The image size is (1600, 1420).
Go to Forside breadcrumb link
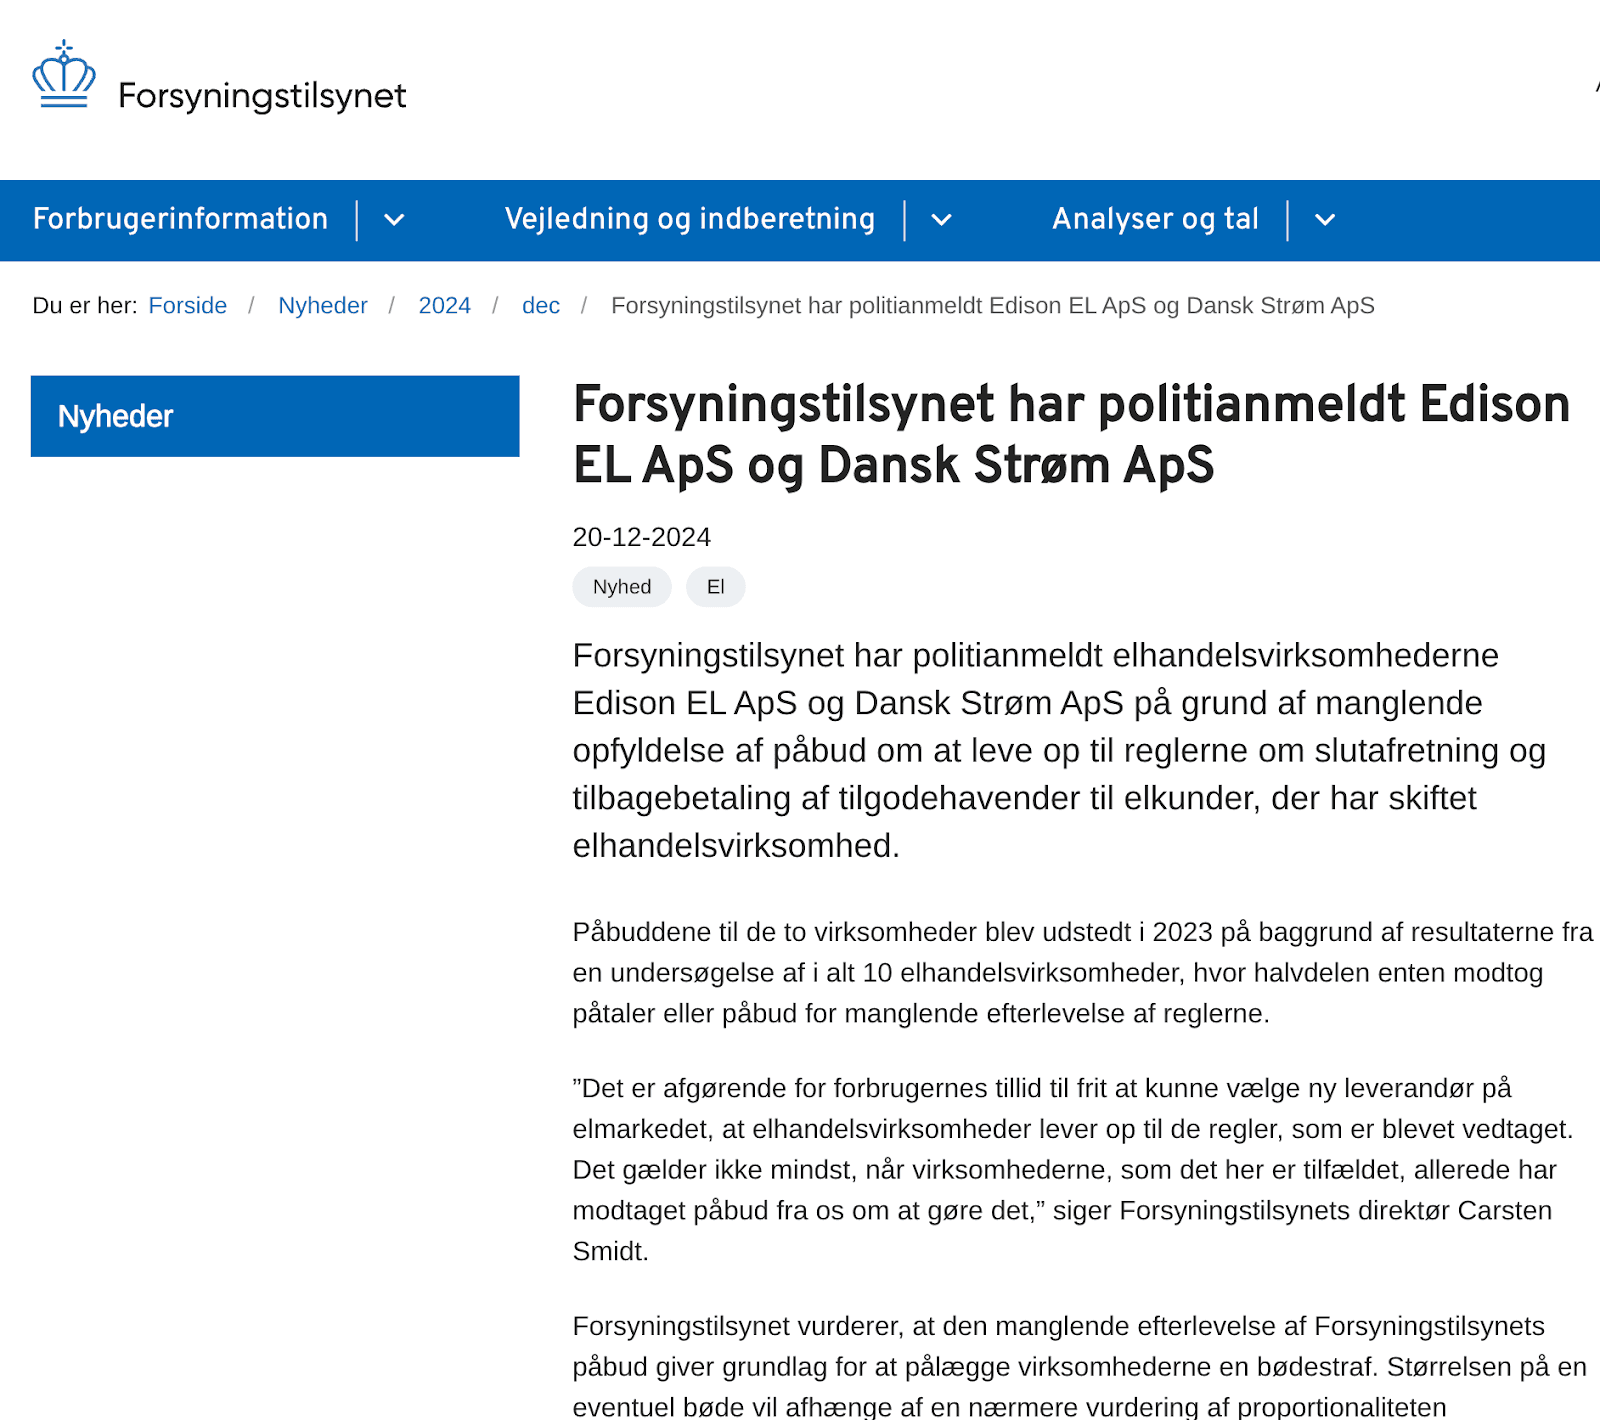[x=188, y=305]
